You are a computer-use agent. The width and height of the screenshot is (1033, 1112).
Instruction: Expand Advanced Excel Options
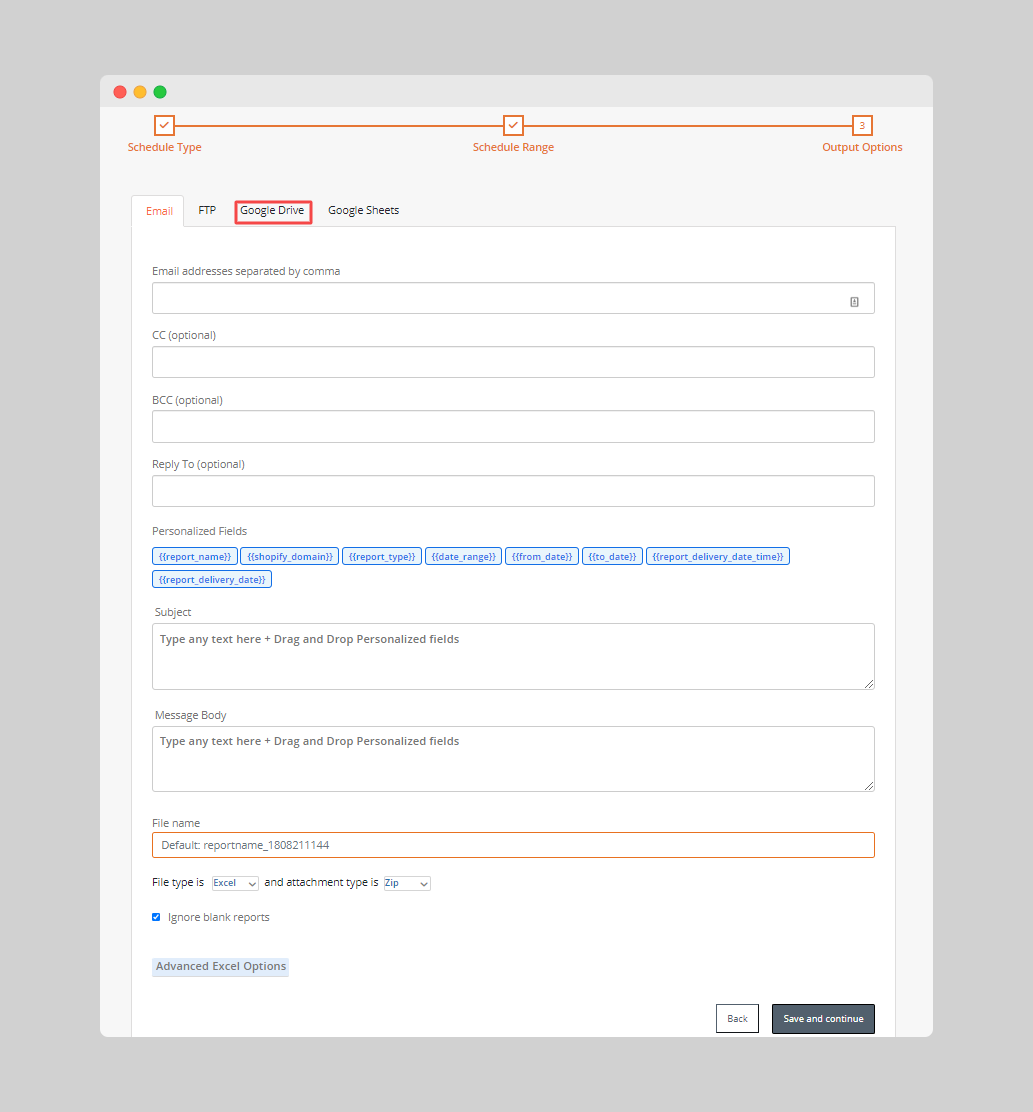[x=221, y=966]
